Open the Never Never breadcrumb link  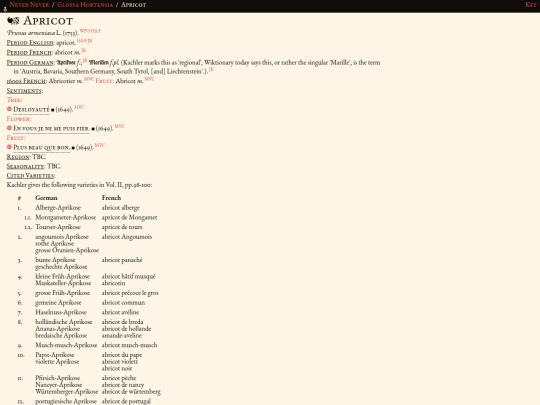coord(29,5)
